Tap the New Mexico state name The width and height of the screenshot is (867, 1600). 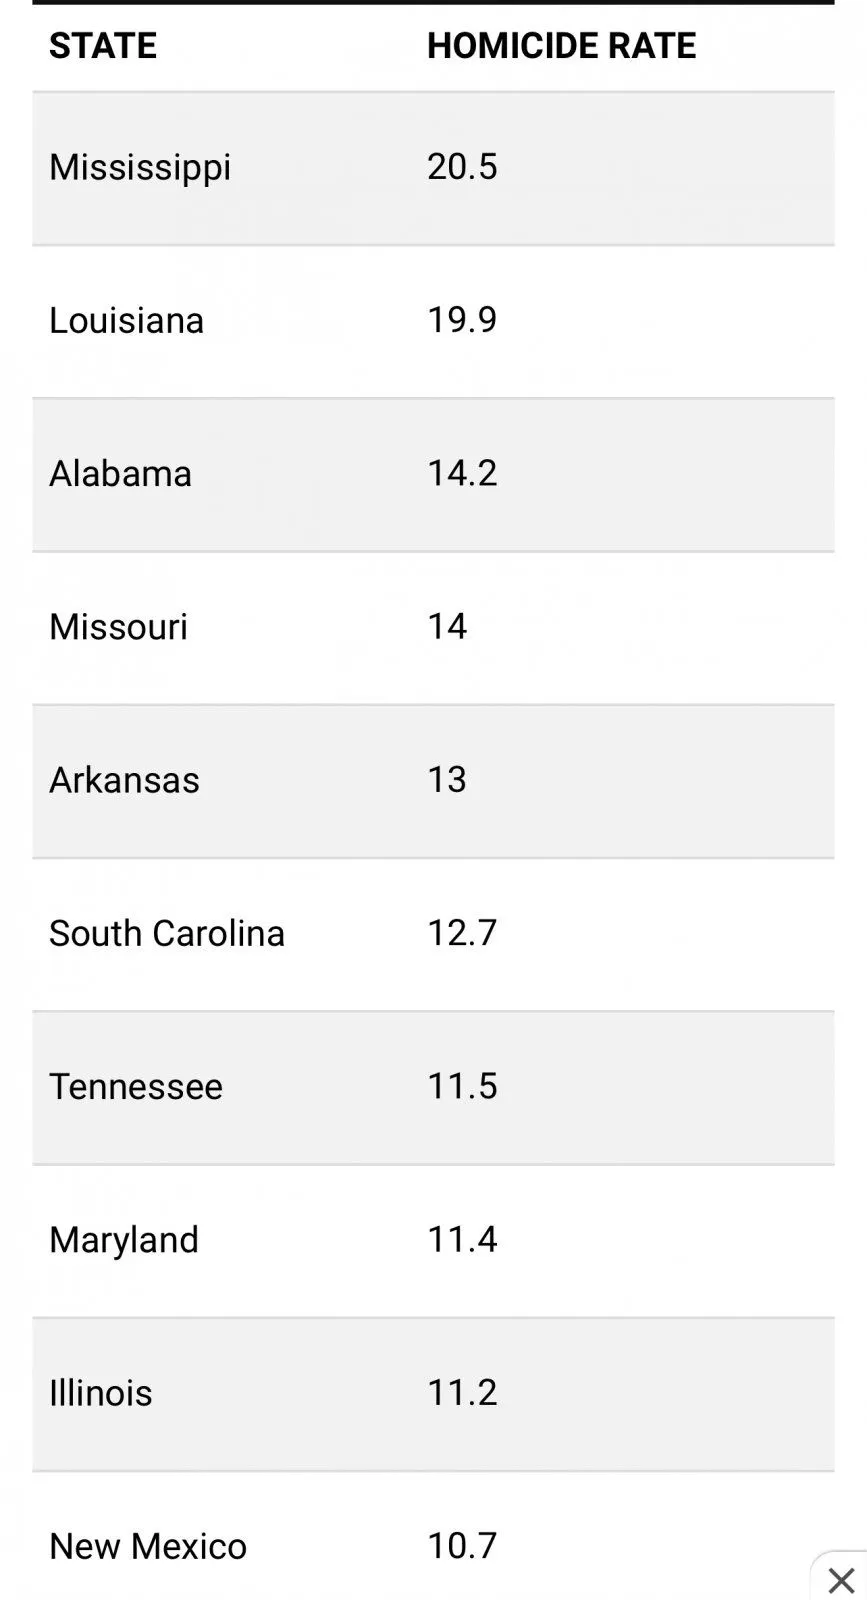coord(148,1546)
